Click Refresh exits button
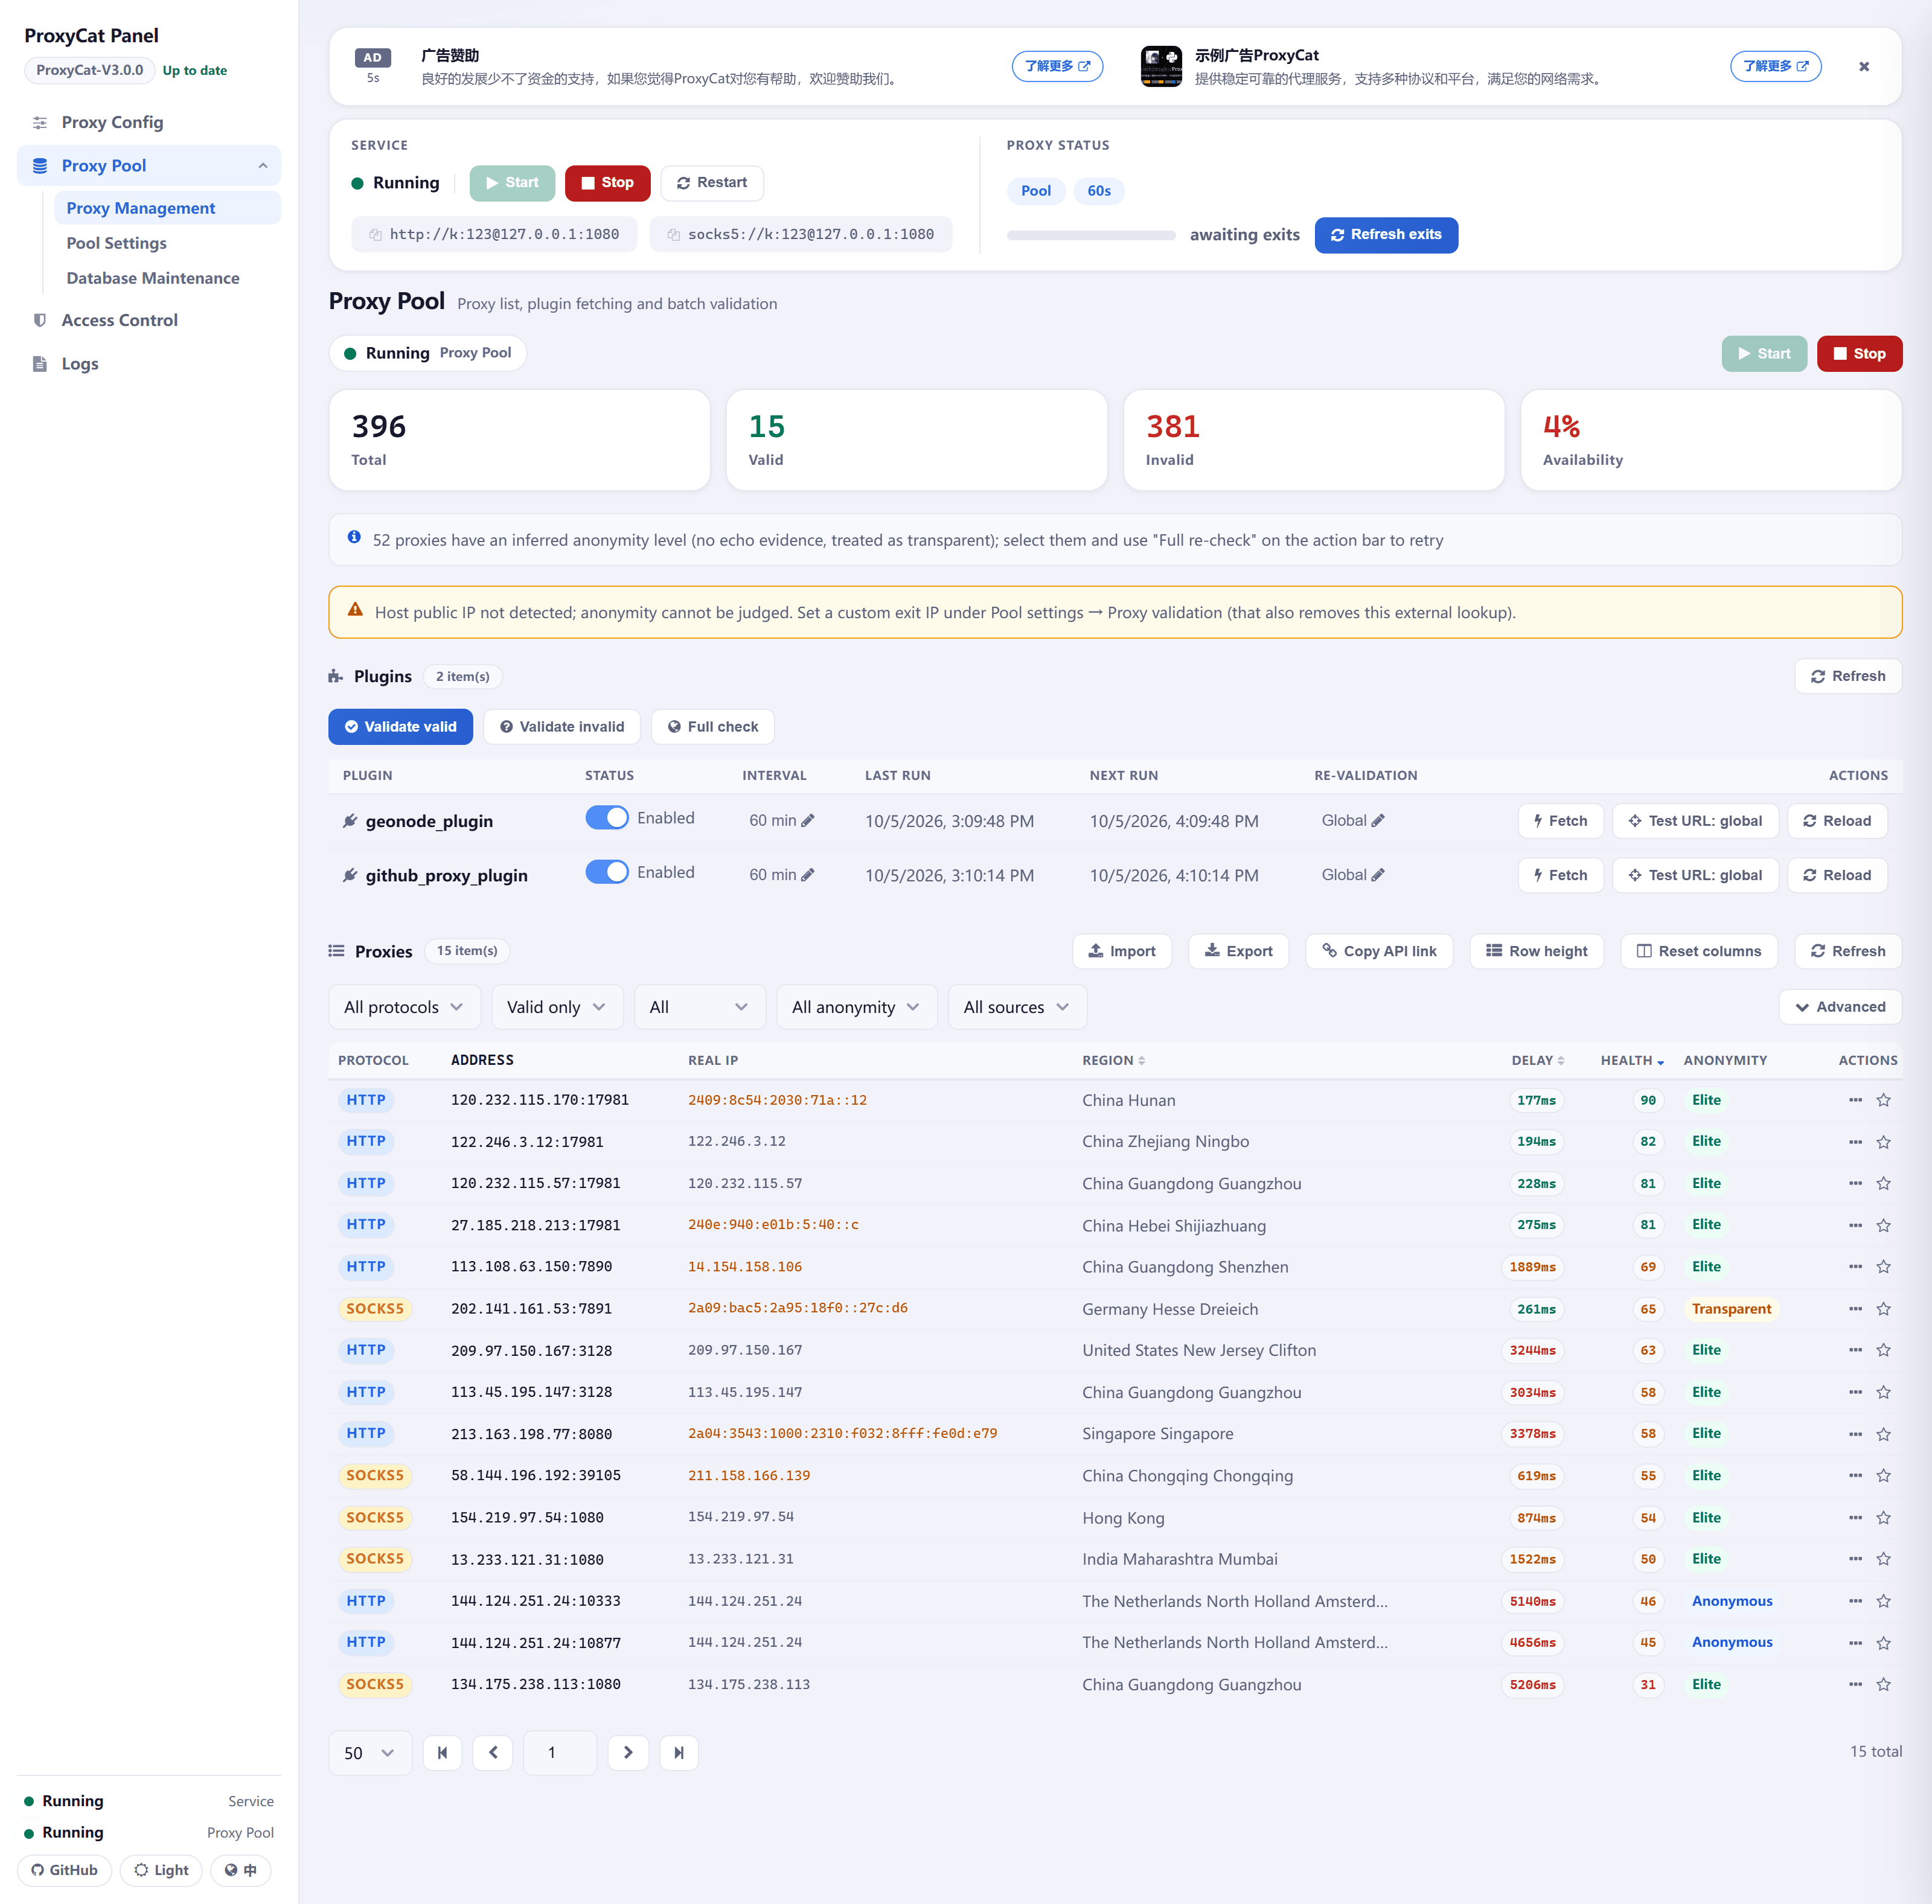1932x1904 pixels. pos(1386,235)
